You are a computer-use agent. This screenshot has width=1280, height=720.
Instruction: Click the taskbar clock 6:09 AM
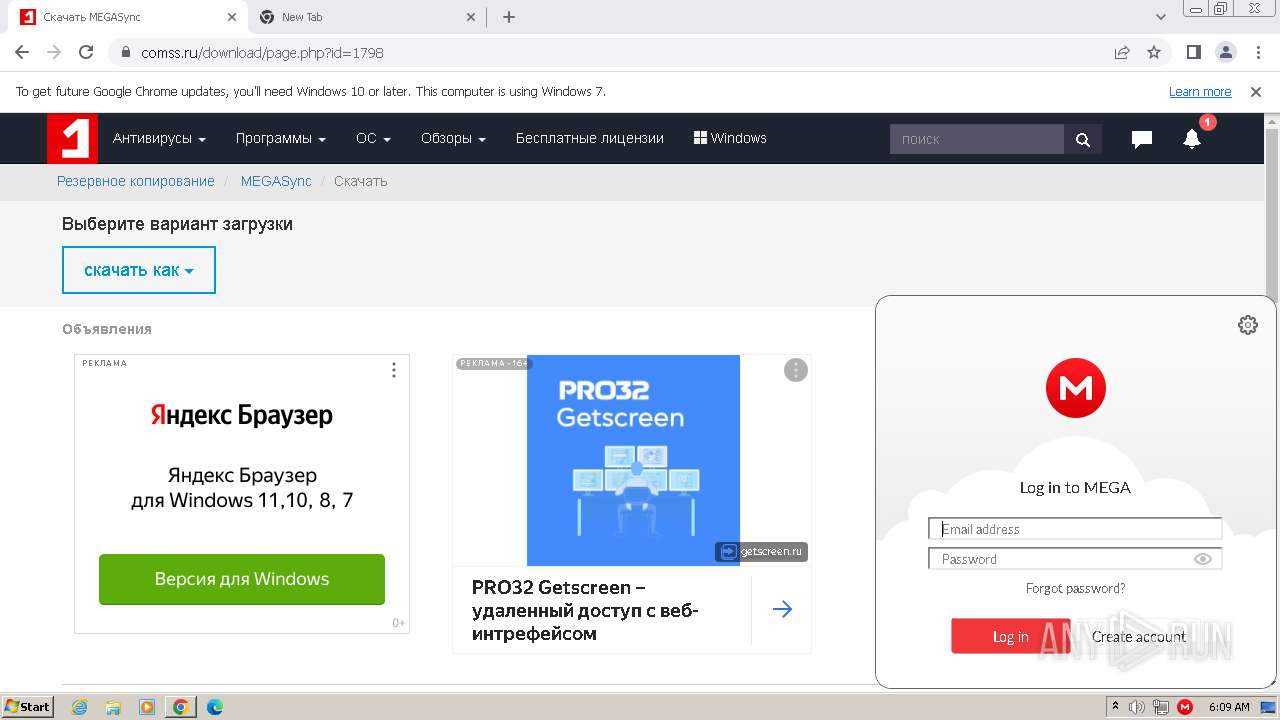(x=1229, y=707)
